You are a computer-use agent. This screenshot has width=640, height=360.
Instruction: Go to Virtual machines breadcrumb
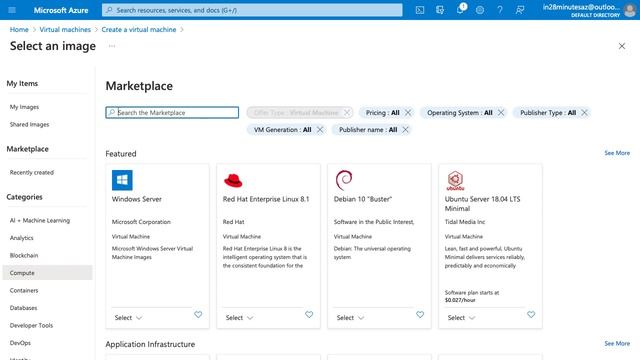coord(65,29)
